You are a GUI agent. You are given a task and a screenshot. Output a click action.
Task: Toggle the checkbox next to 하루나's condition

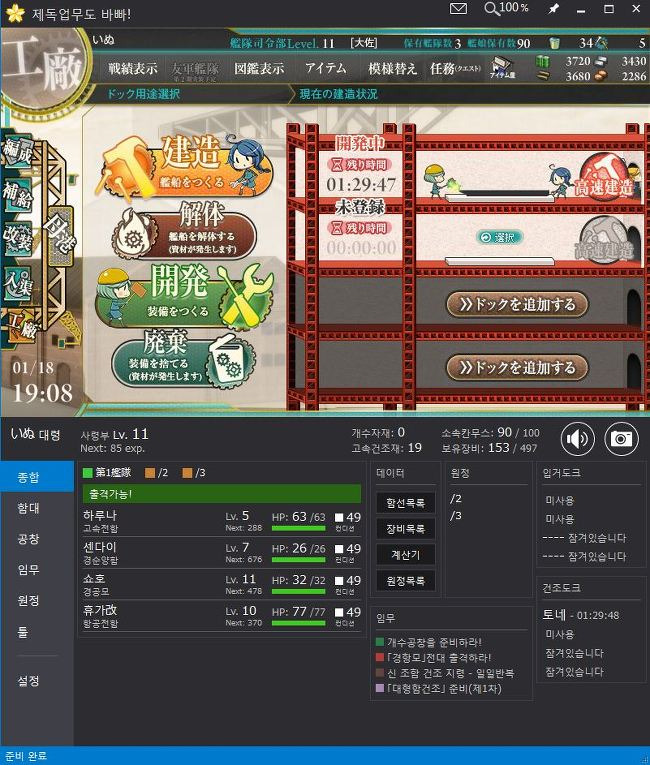coord(339,517)
